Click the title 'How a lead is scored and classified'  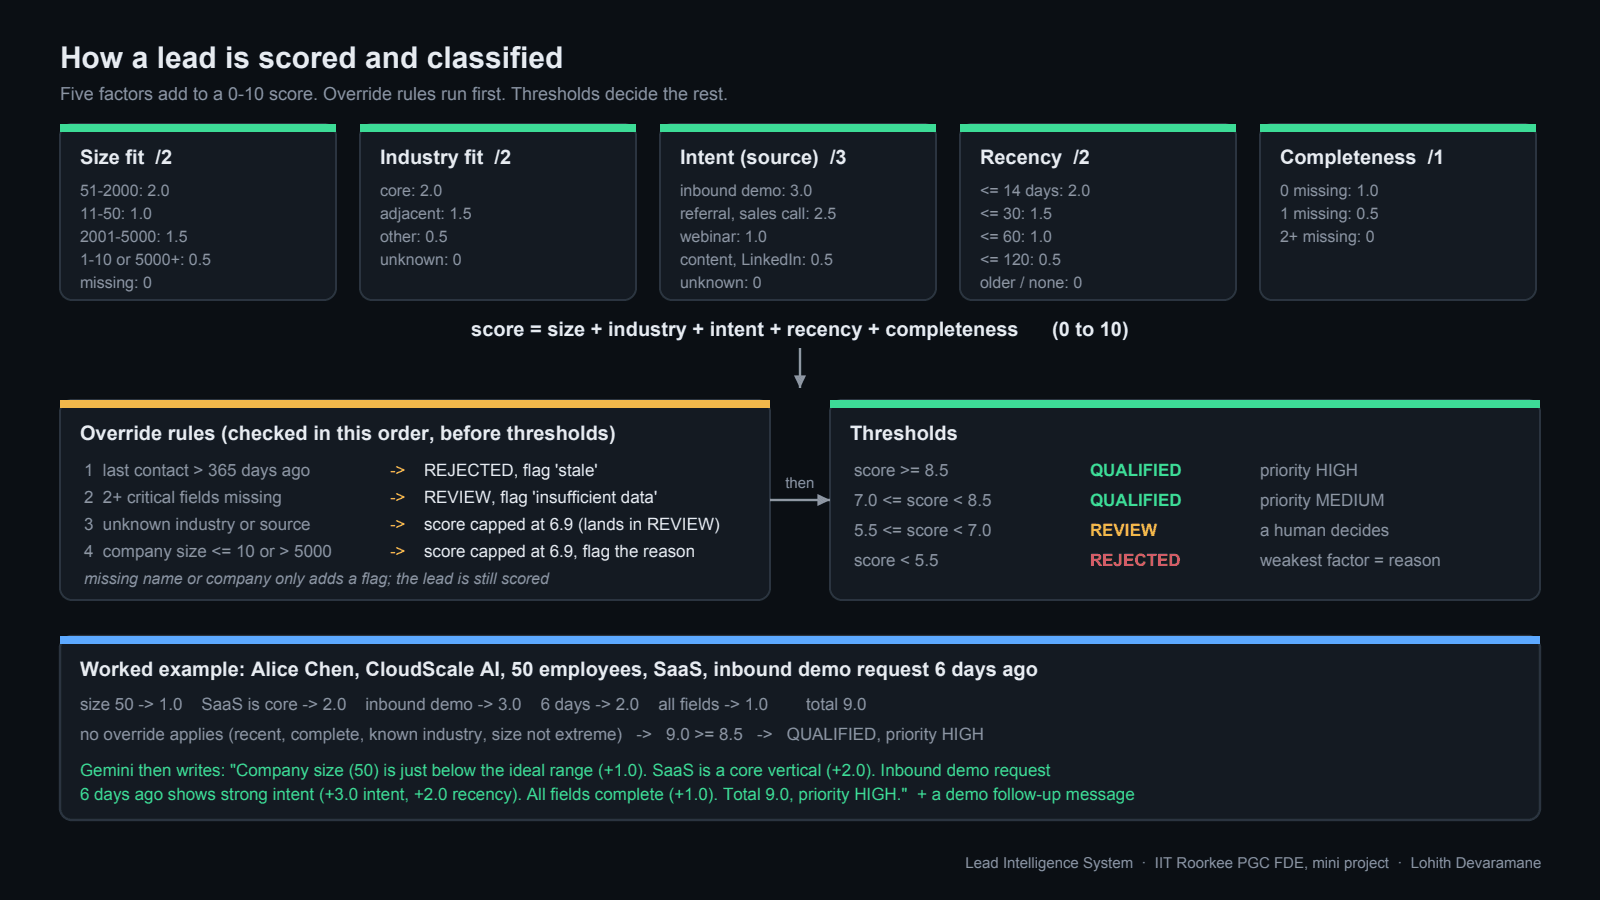311,58
